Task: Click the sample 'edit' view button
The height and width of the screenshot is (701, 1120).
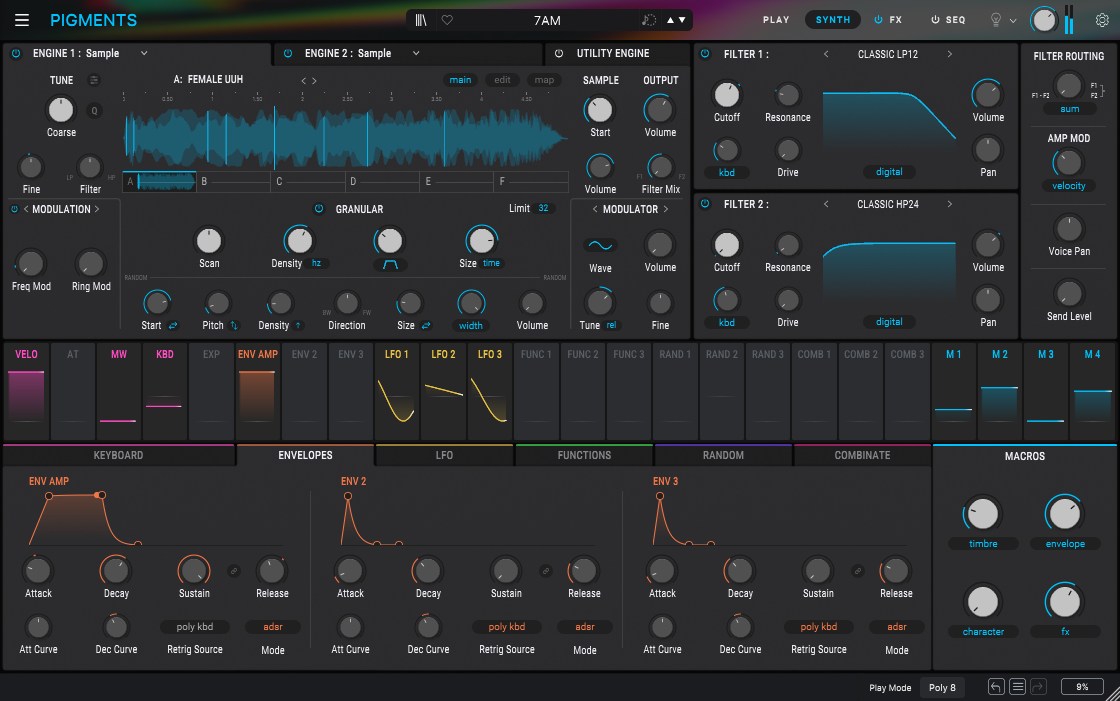Action: pyautogui.click(x=502, y=80)
